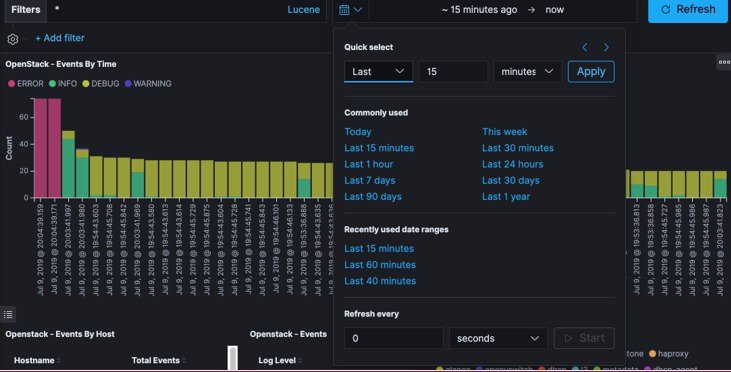Sort by the Total Events column arrow
This screenshot has width=731, height=372.
(x=184, y=360)
